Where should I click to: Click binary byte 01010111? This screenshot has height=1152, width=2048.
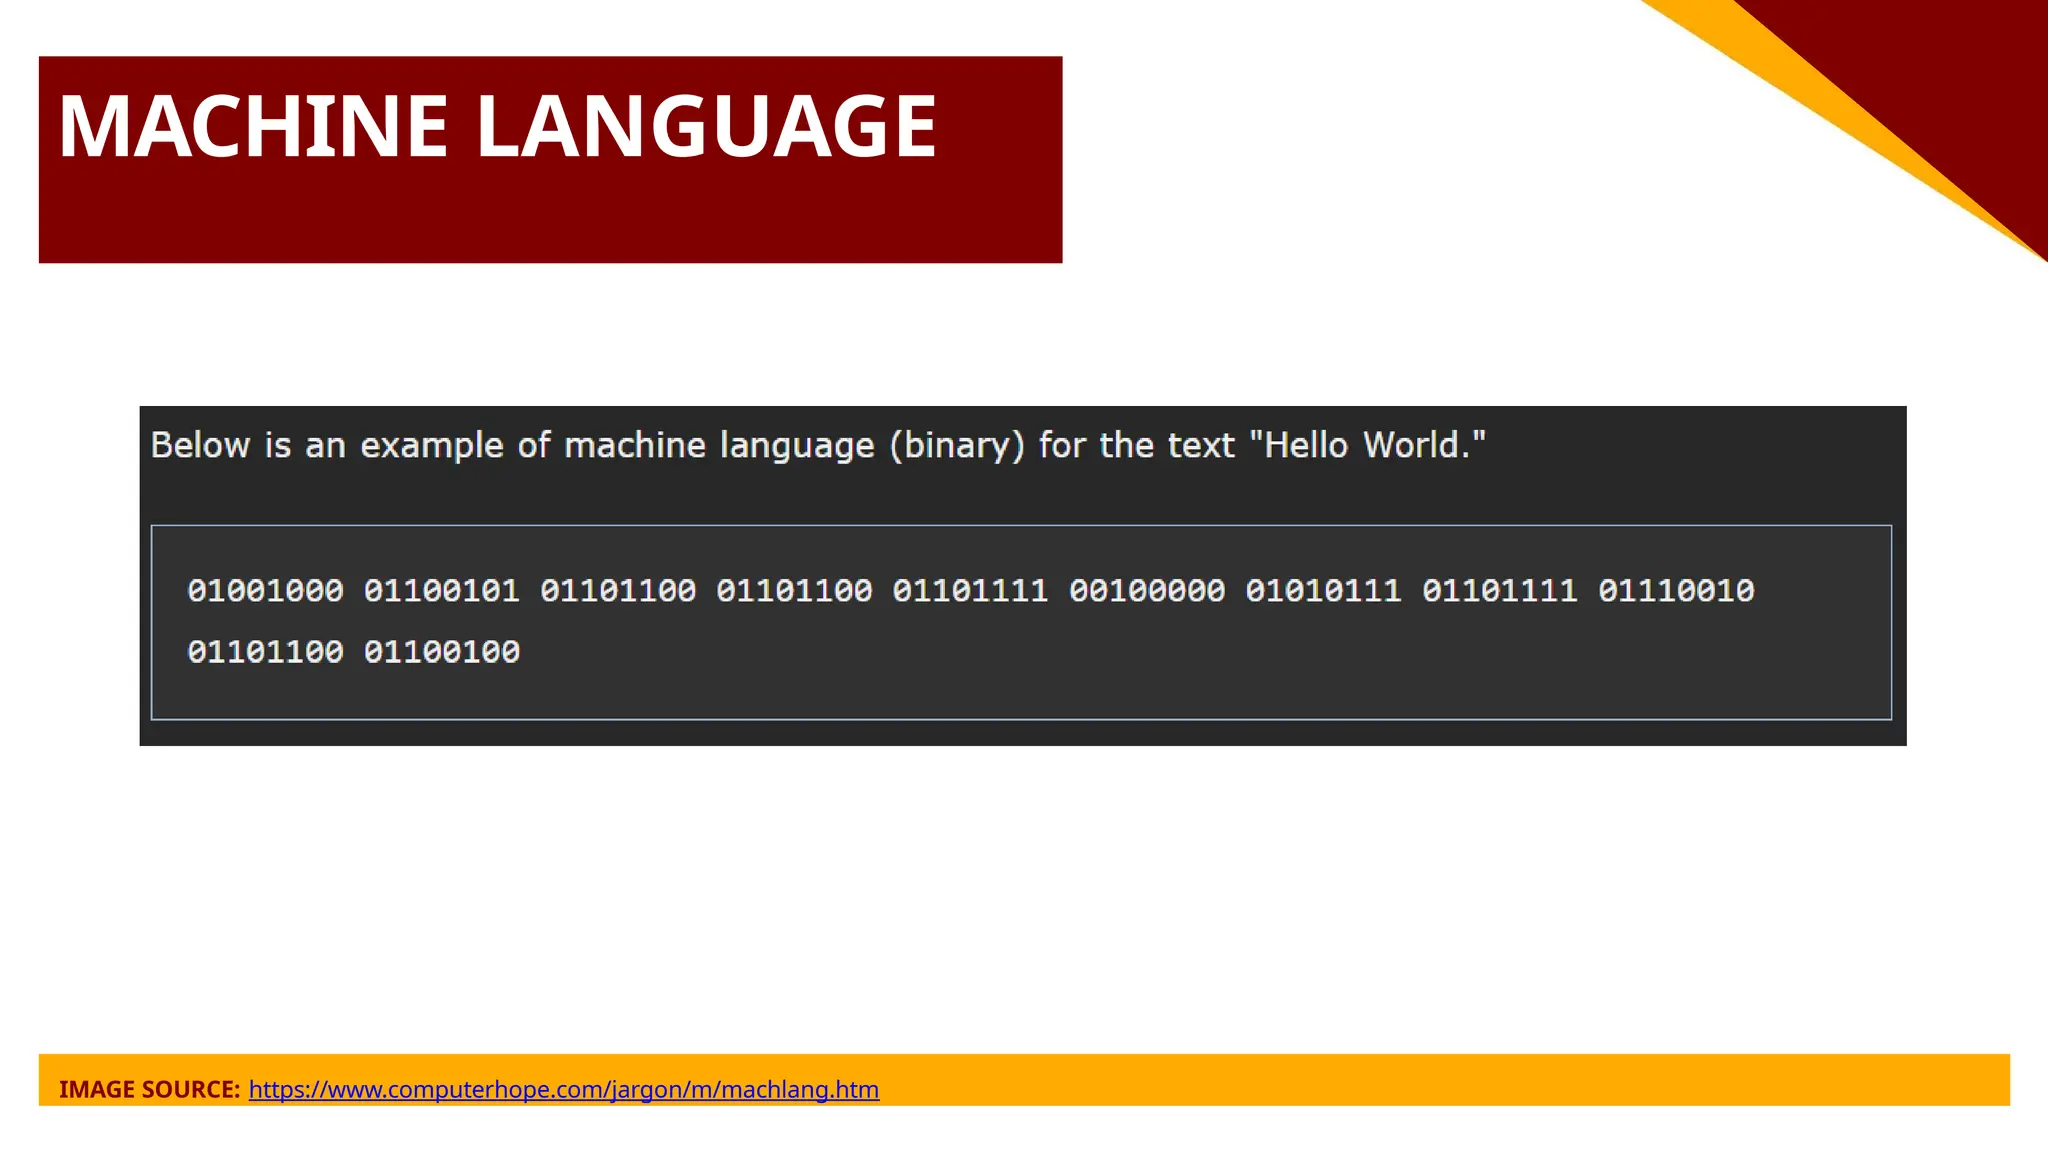pyautogui.click(x=1323, y=591)
